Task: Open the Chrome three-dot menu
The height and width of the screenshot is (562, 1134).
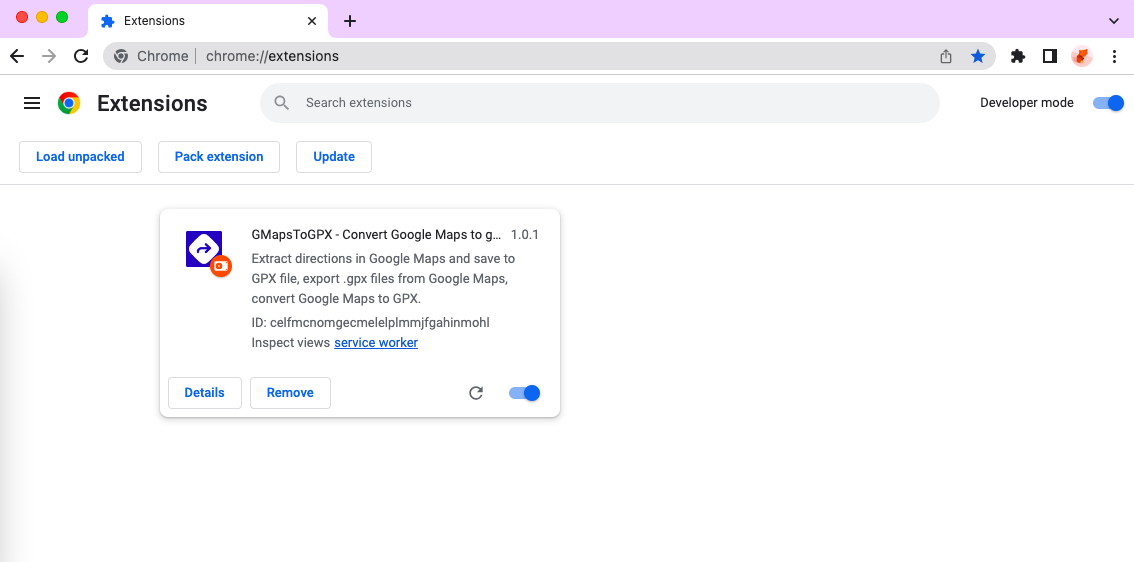Action: coord(1114,56)
